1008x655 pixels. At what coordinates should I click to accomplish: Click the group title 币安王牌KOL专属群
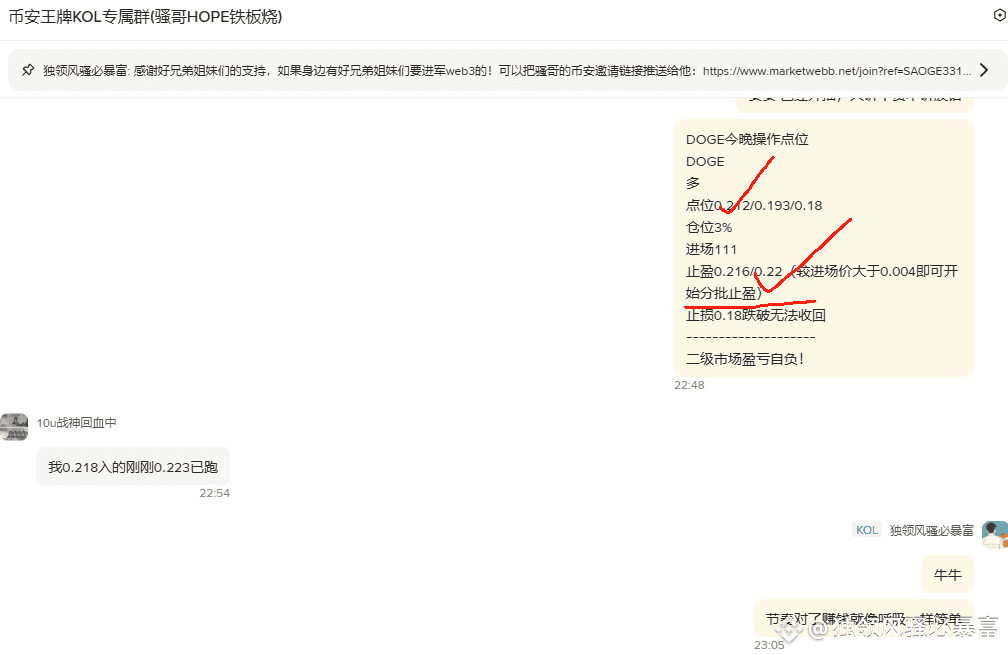tap(145, 17)
